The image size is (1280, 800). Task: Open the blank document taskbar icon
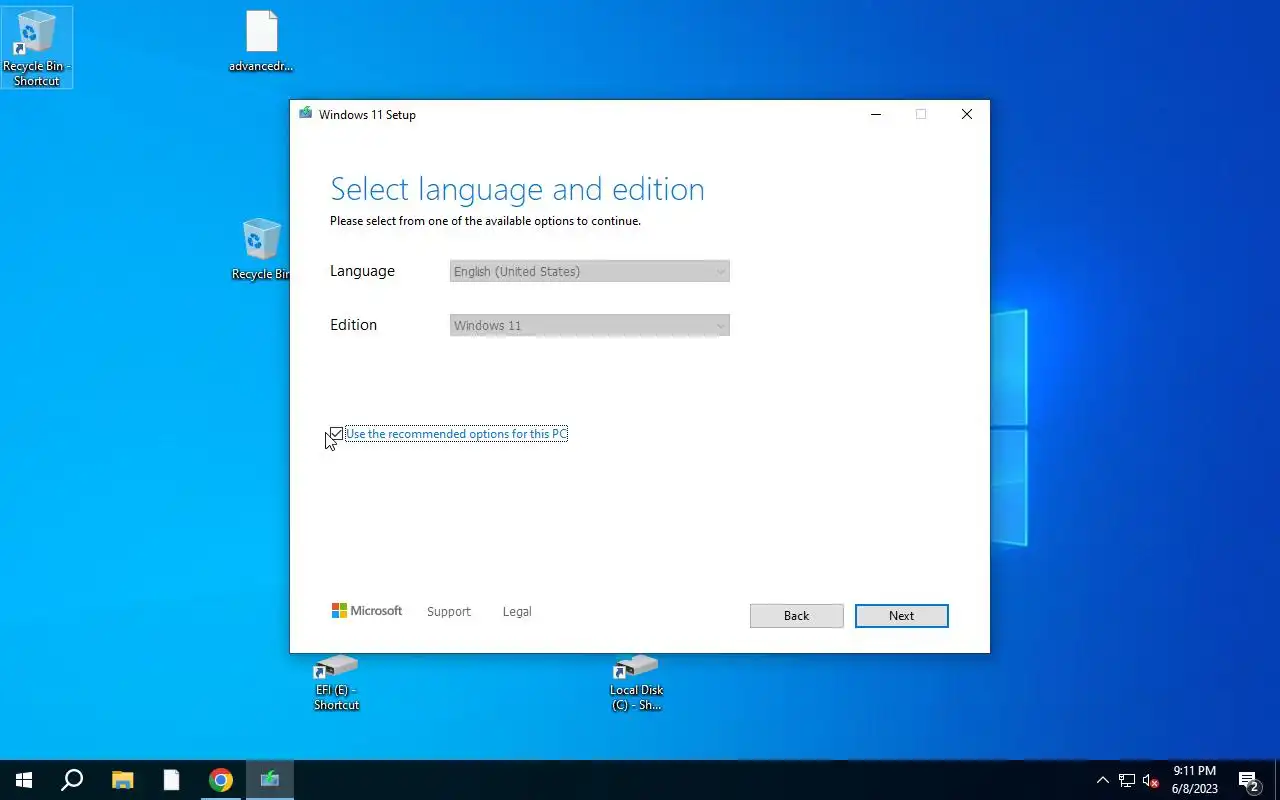coord(171,780)
